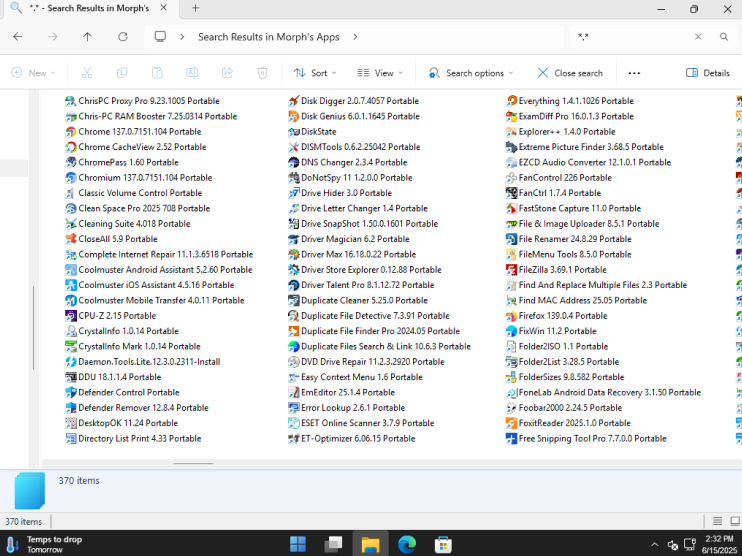742x556 pixels.
Task: Open the Windows Start menu
Action: (x=298, y=544)
